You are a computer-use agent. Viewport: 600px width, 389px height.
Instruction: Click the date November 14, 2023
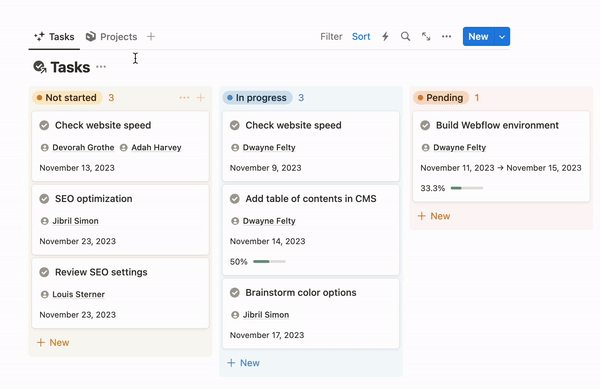[267, 241]
